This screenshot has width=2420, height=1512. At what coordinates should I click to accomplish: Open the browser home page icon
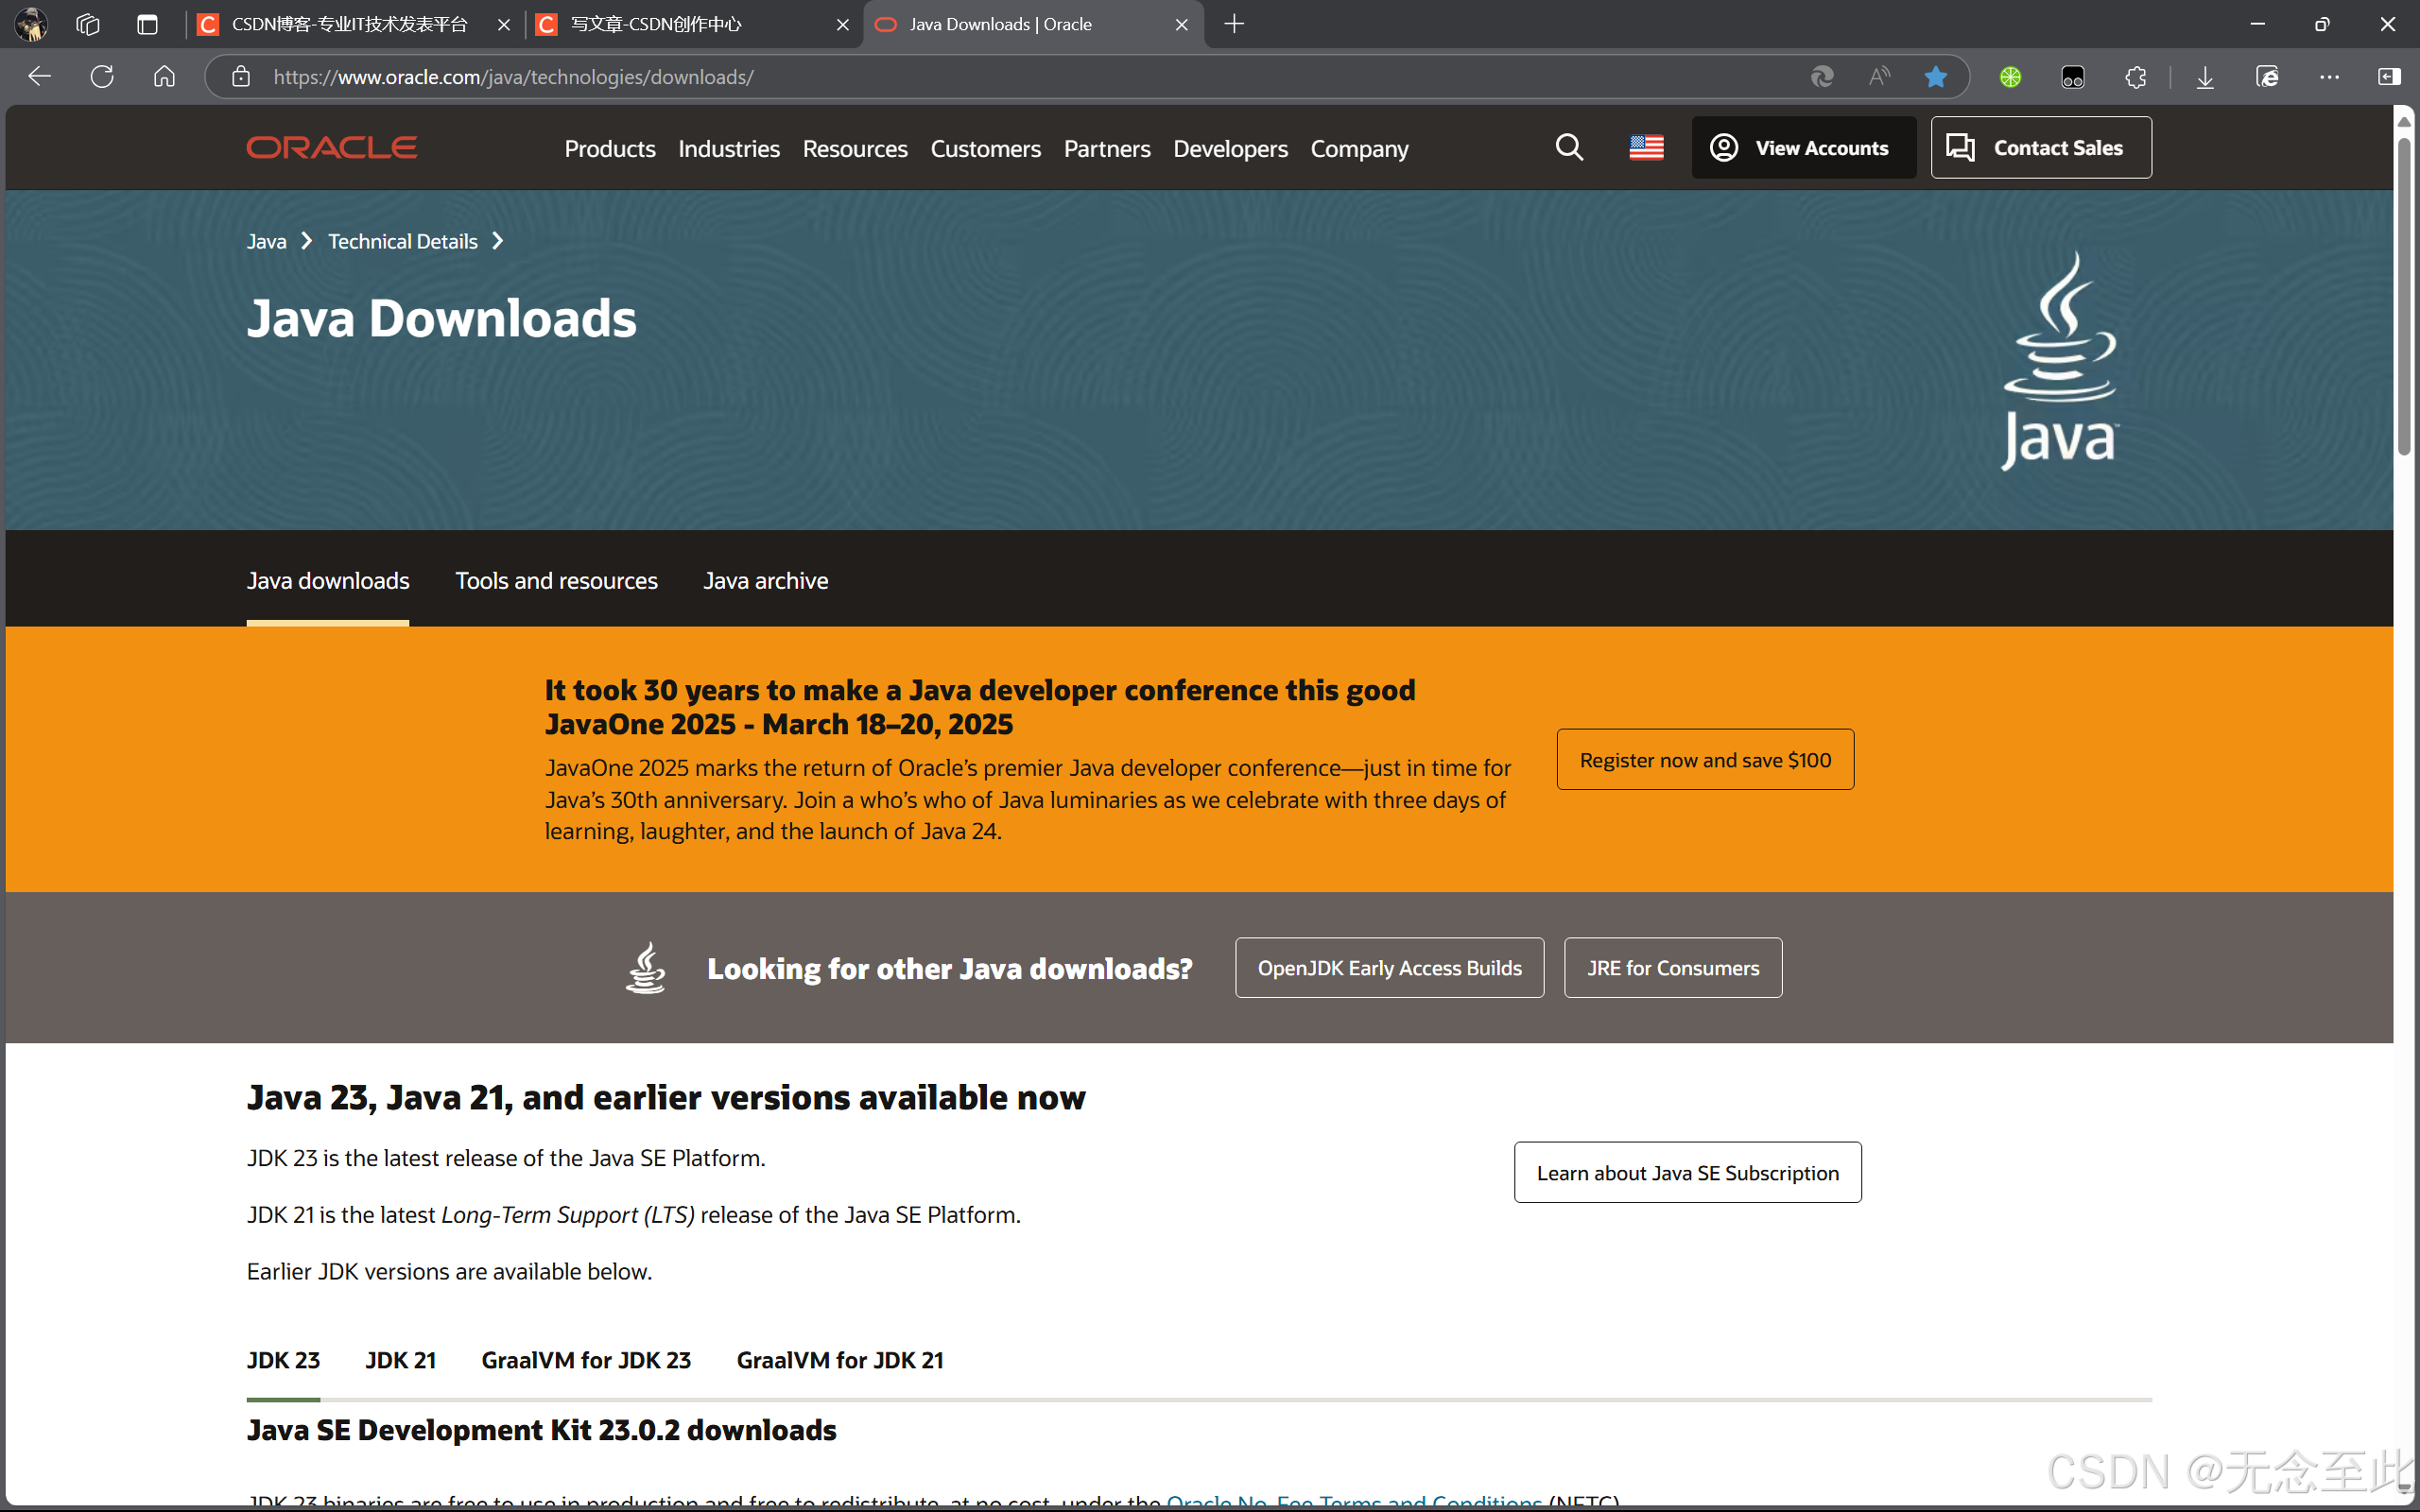coord(164,77)
